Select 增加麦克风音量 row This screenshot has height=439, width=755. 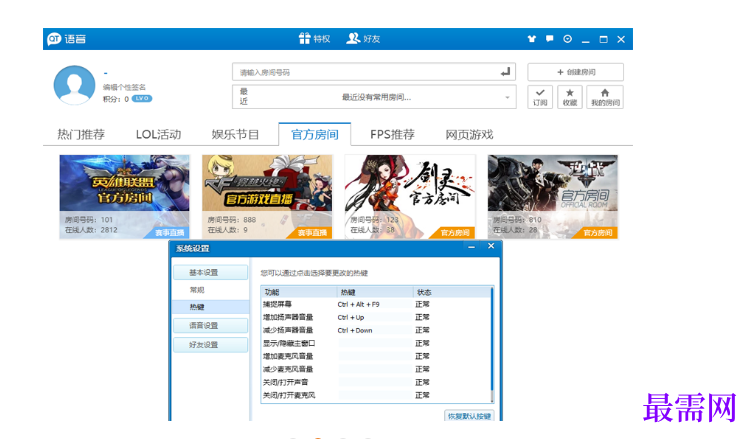(376, 356)
